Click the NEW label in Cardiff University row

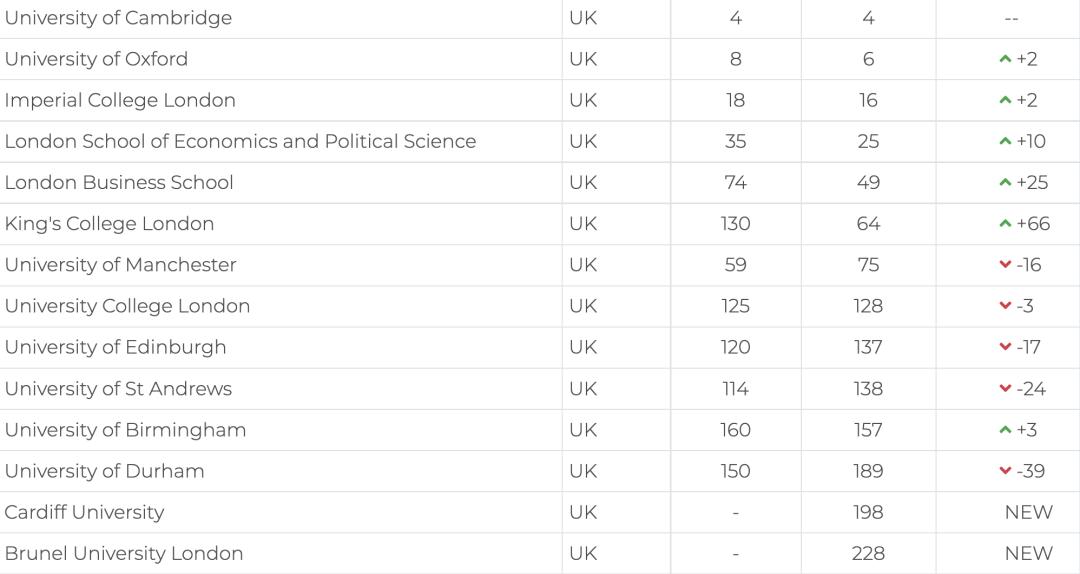pyautogui.click(x=1028, y=512)
